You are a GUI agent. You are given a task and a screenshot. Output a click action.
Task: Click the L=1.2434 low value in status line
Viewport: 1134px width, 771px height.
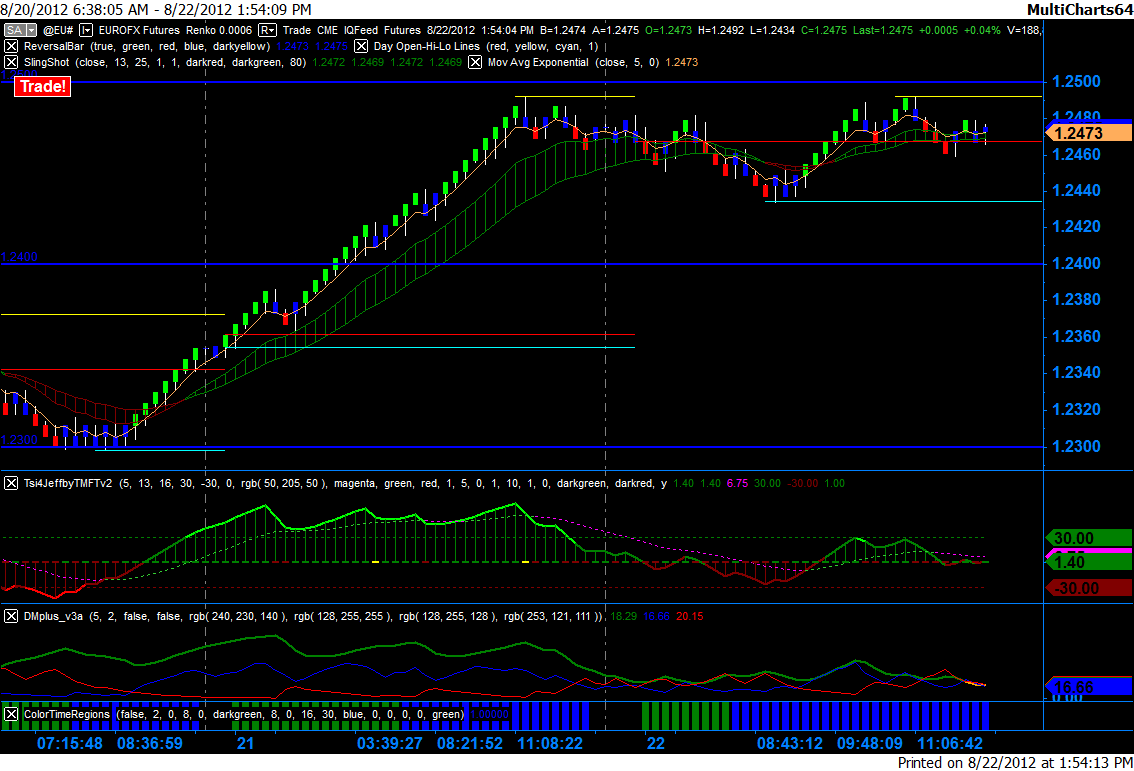click(773, 30)
